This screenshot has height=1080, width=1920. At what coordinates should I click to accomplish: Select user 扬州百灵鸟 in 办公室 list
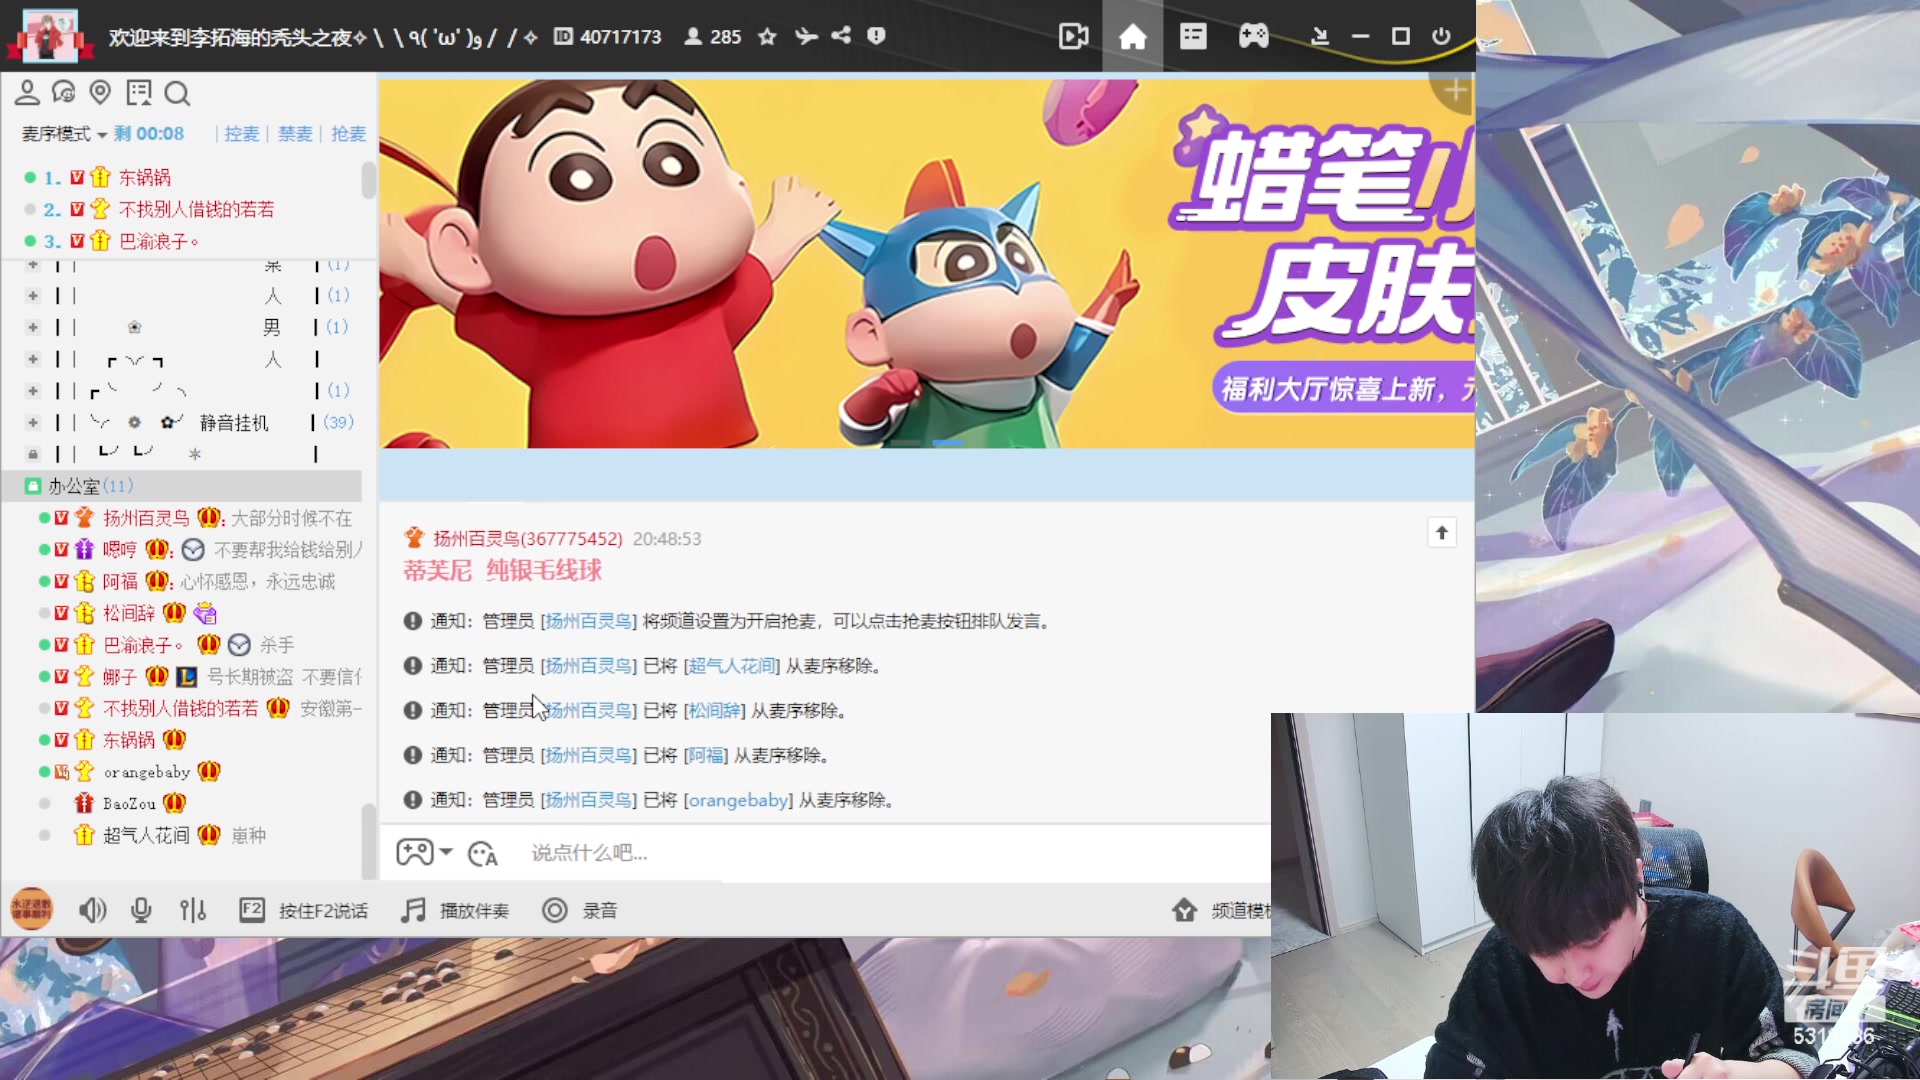(146, 518)
